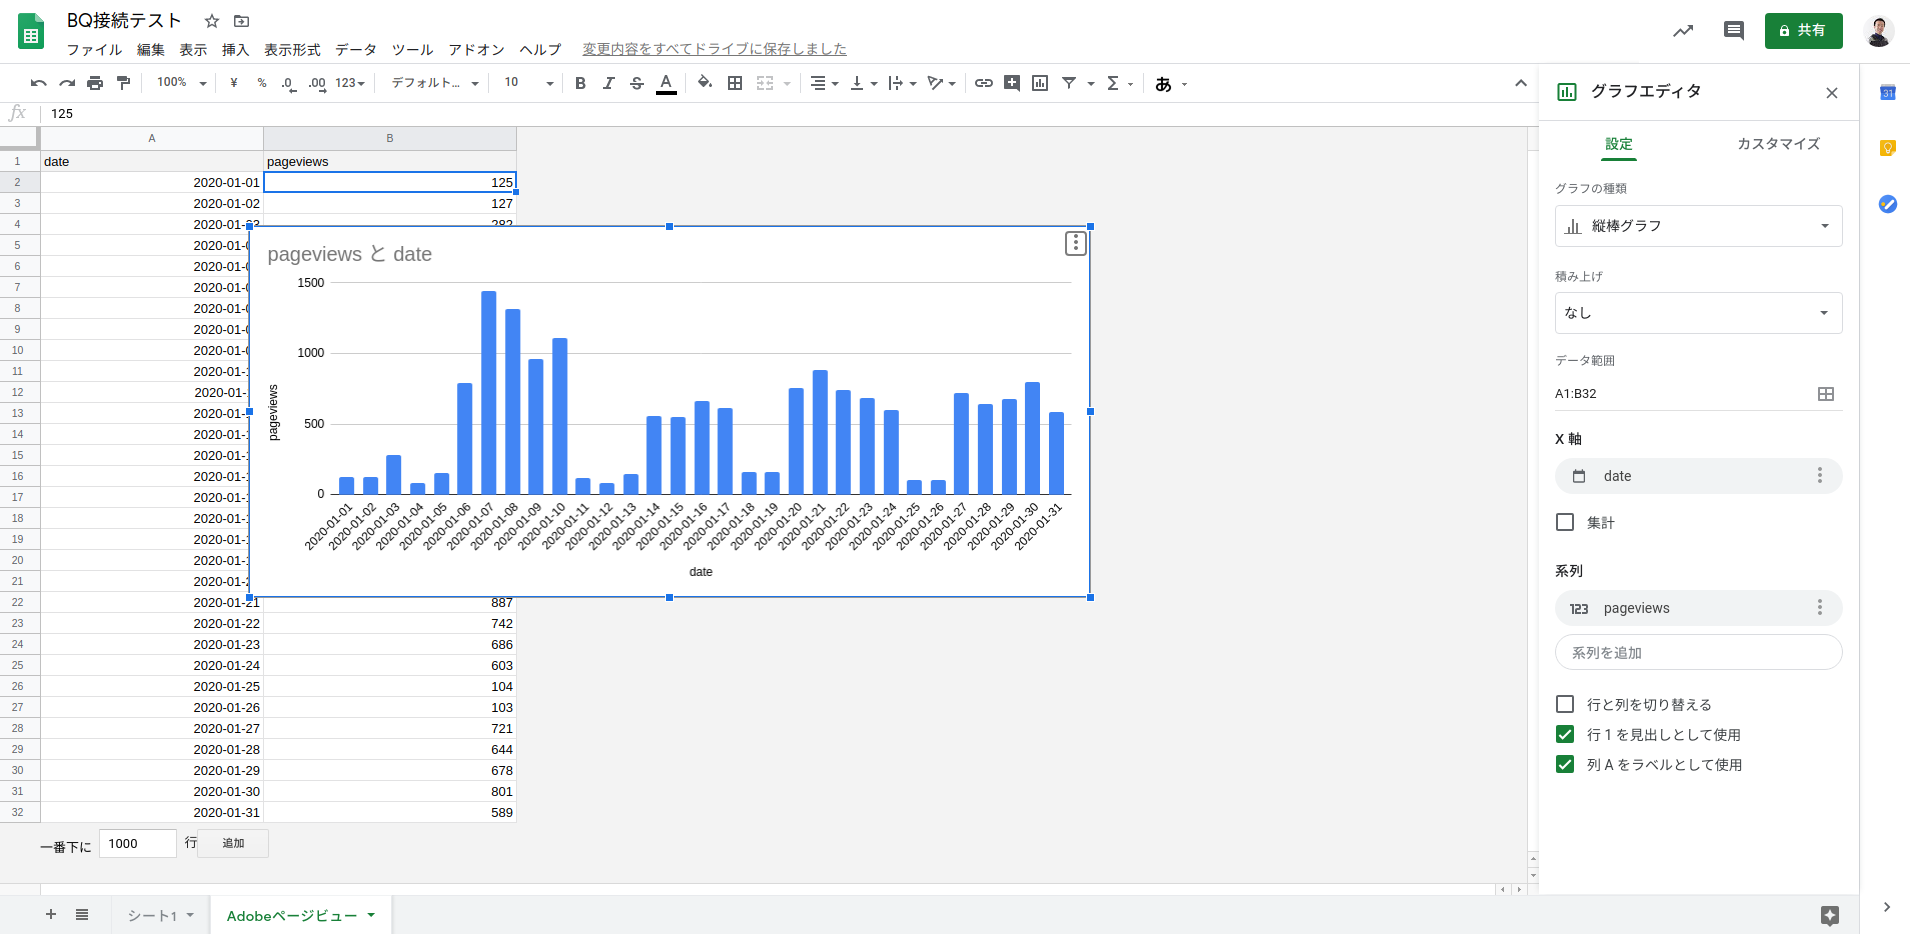Toggle 行と列を切り替える checkbox

(1564, 704)
